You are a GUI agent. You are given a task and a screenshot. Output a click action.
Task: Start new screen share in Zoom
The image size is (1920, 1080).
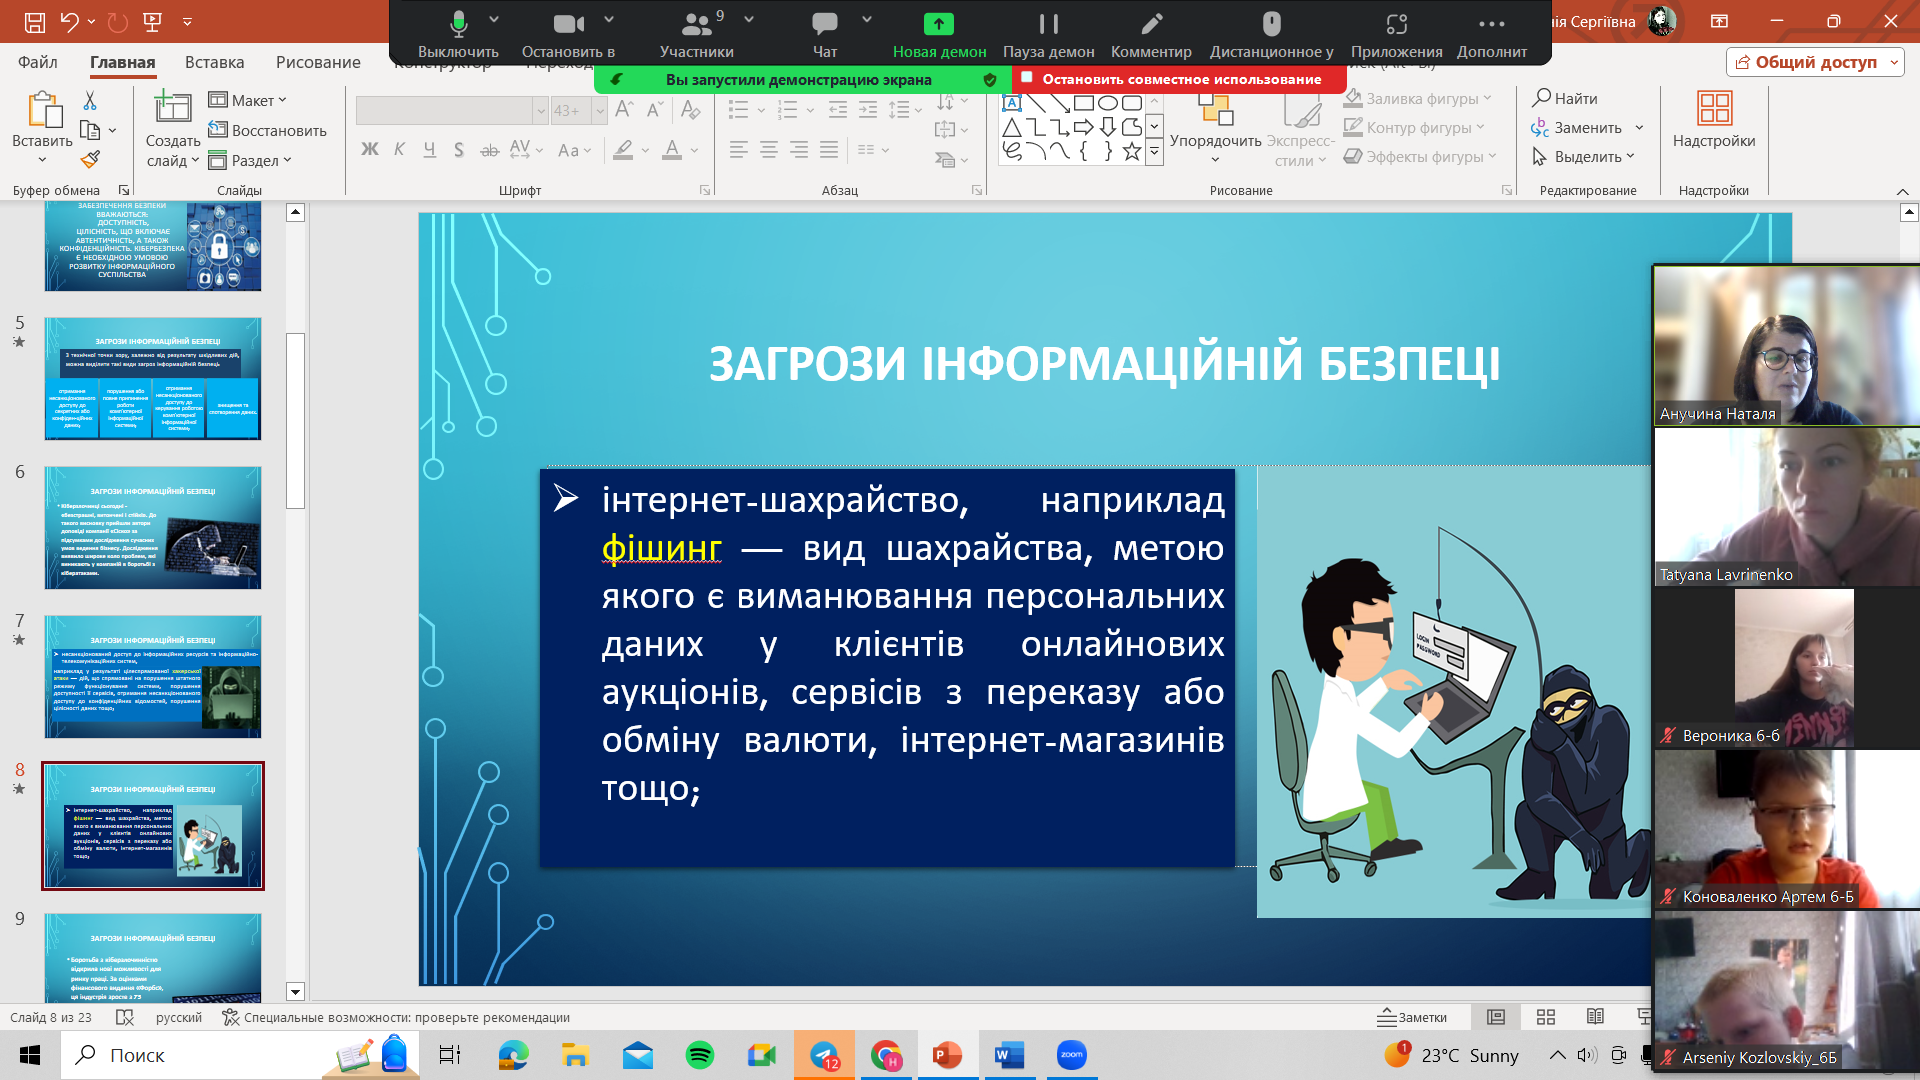point(939,33)
